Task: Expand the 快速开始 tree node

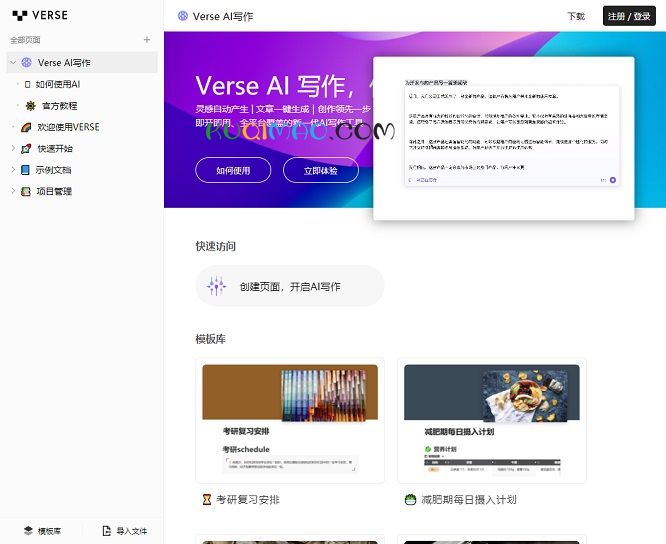Action: click(x=13, y=148)
